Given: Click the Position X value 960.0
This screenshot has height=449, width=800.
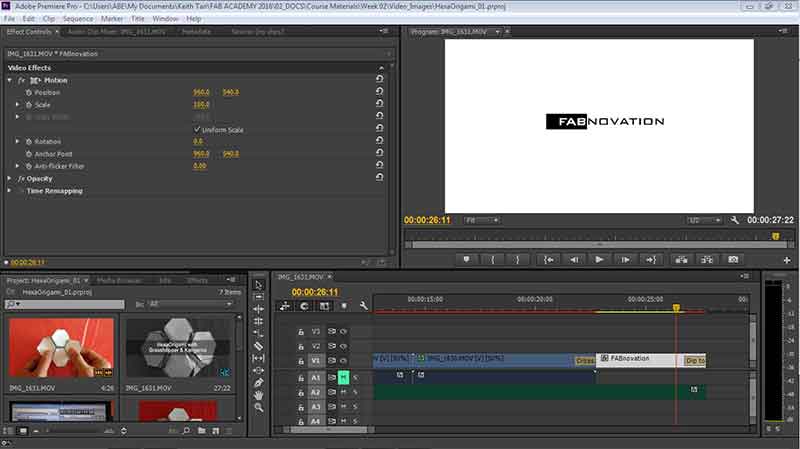Looking at the screenshot, I should pos(201,92).
